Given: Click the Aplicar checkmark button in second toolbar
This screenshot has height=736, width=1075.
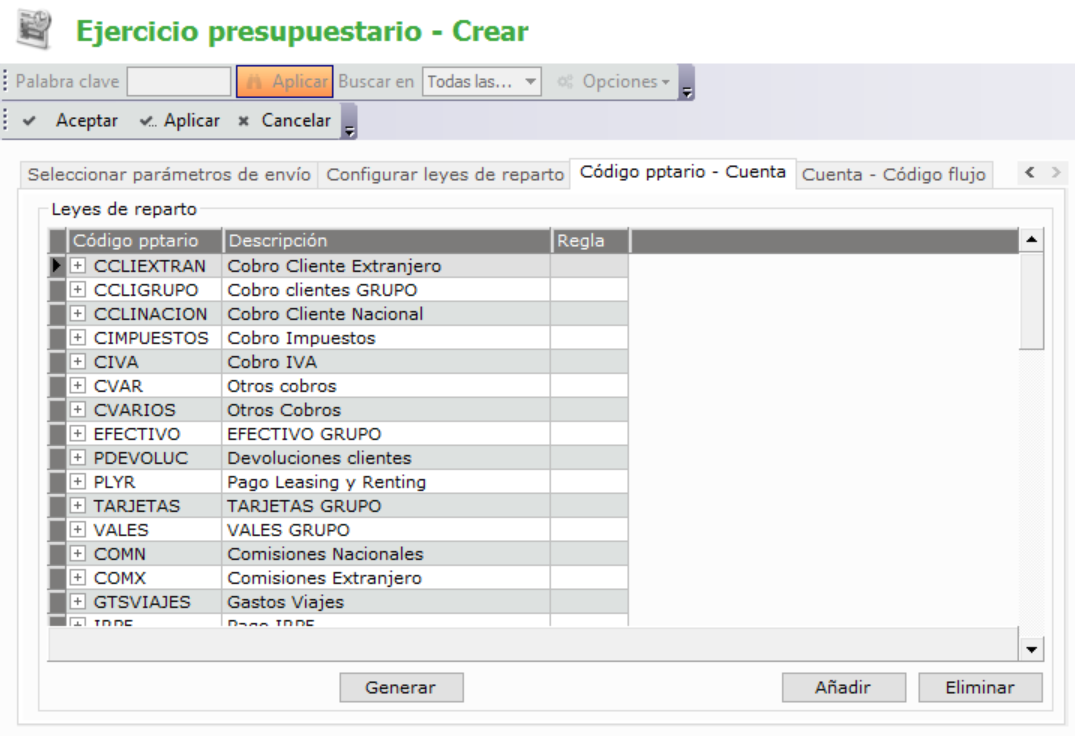Looking at the screenshot, I should [x=180, y=121].
